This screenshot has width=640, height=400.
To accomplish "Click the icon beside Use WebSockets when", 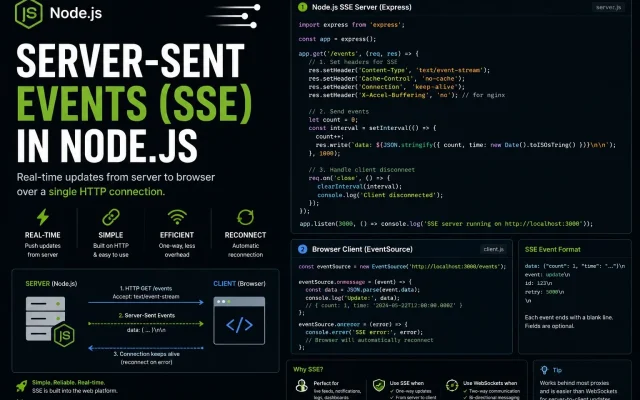I will (x=452, y=385).
